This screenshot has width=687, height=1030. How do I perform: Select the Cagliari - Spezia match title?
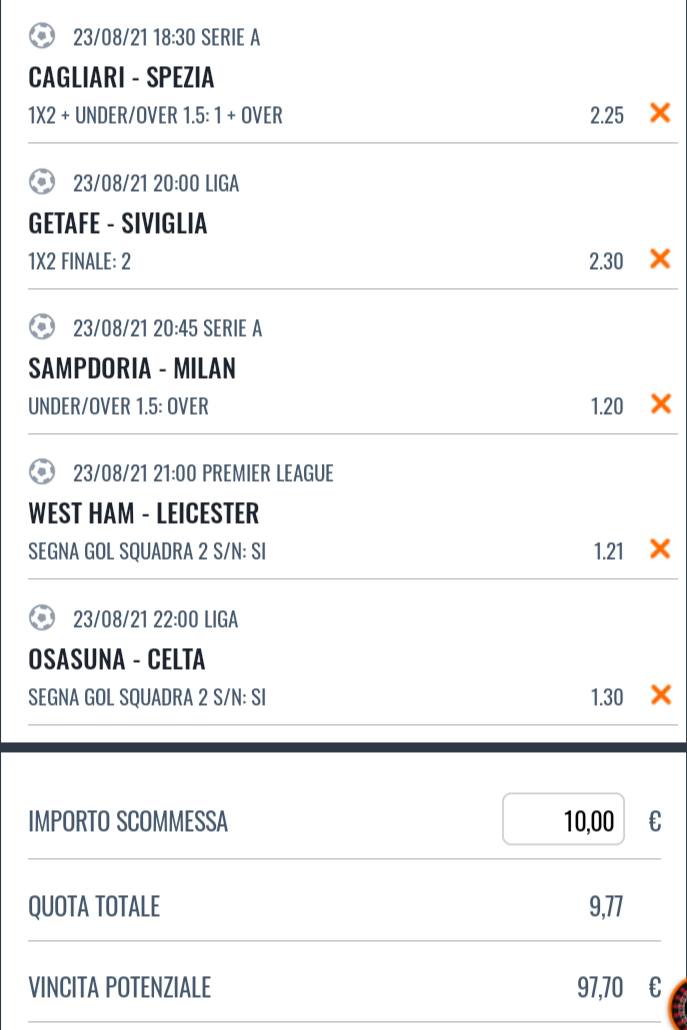(122, 77)
